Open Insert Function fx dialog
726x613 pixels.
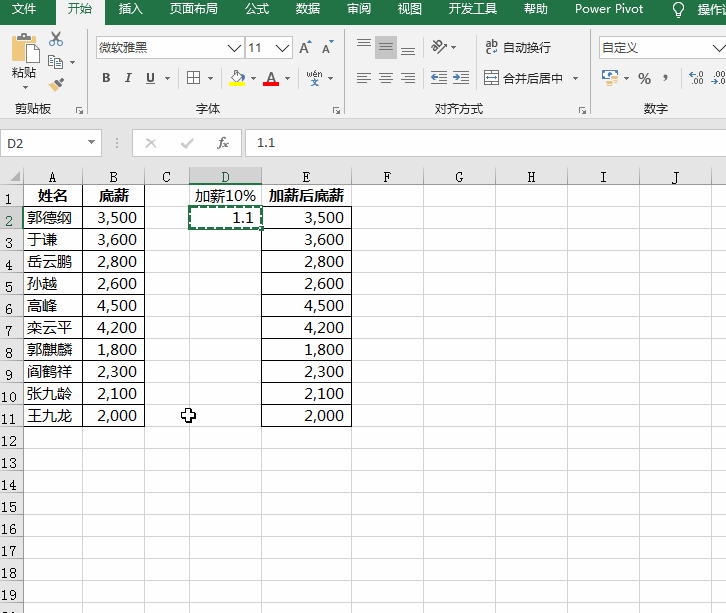click(x=223, y=143)
